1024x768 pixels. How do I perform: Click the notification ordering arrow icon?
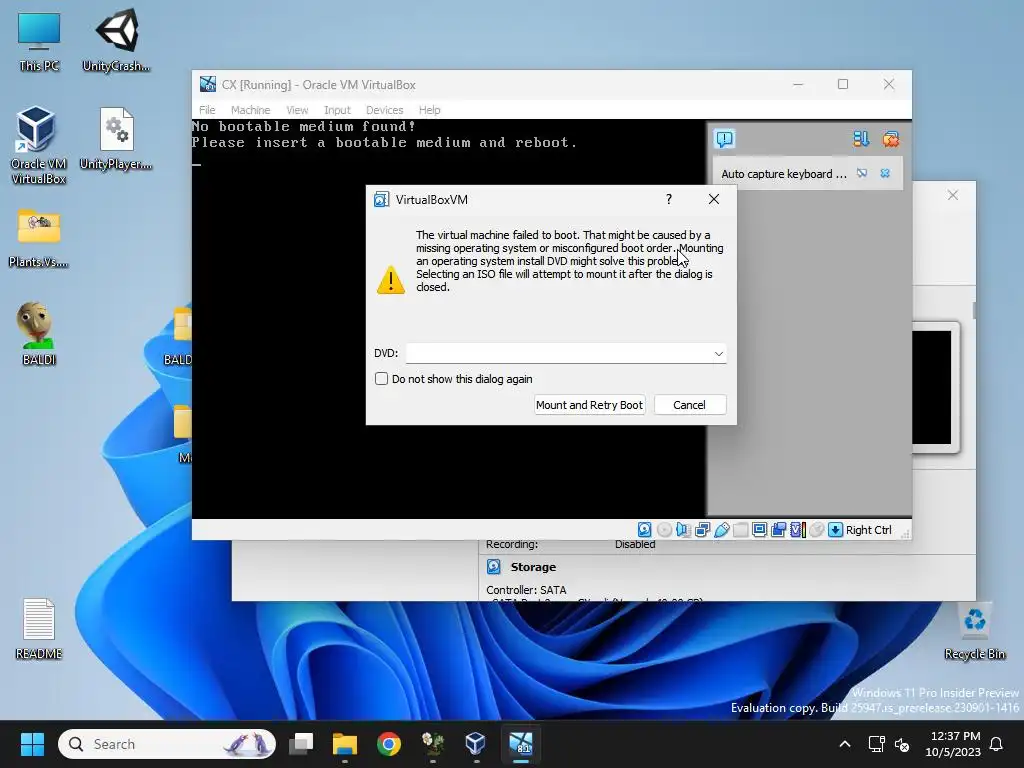point(861,138)
